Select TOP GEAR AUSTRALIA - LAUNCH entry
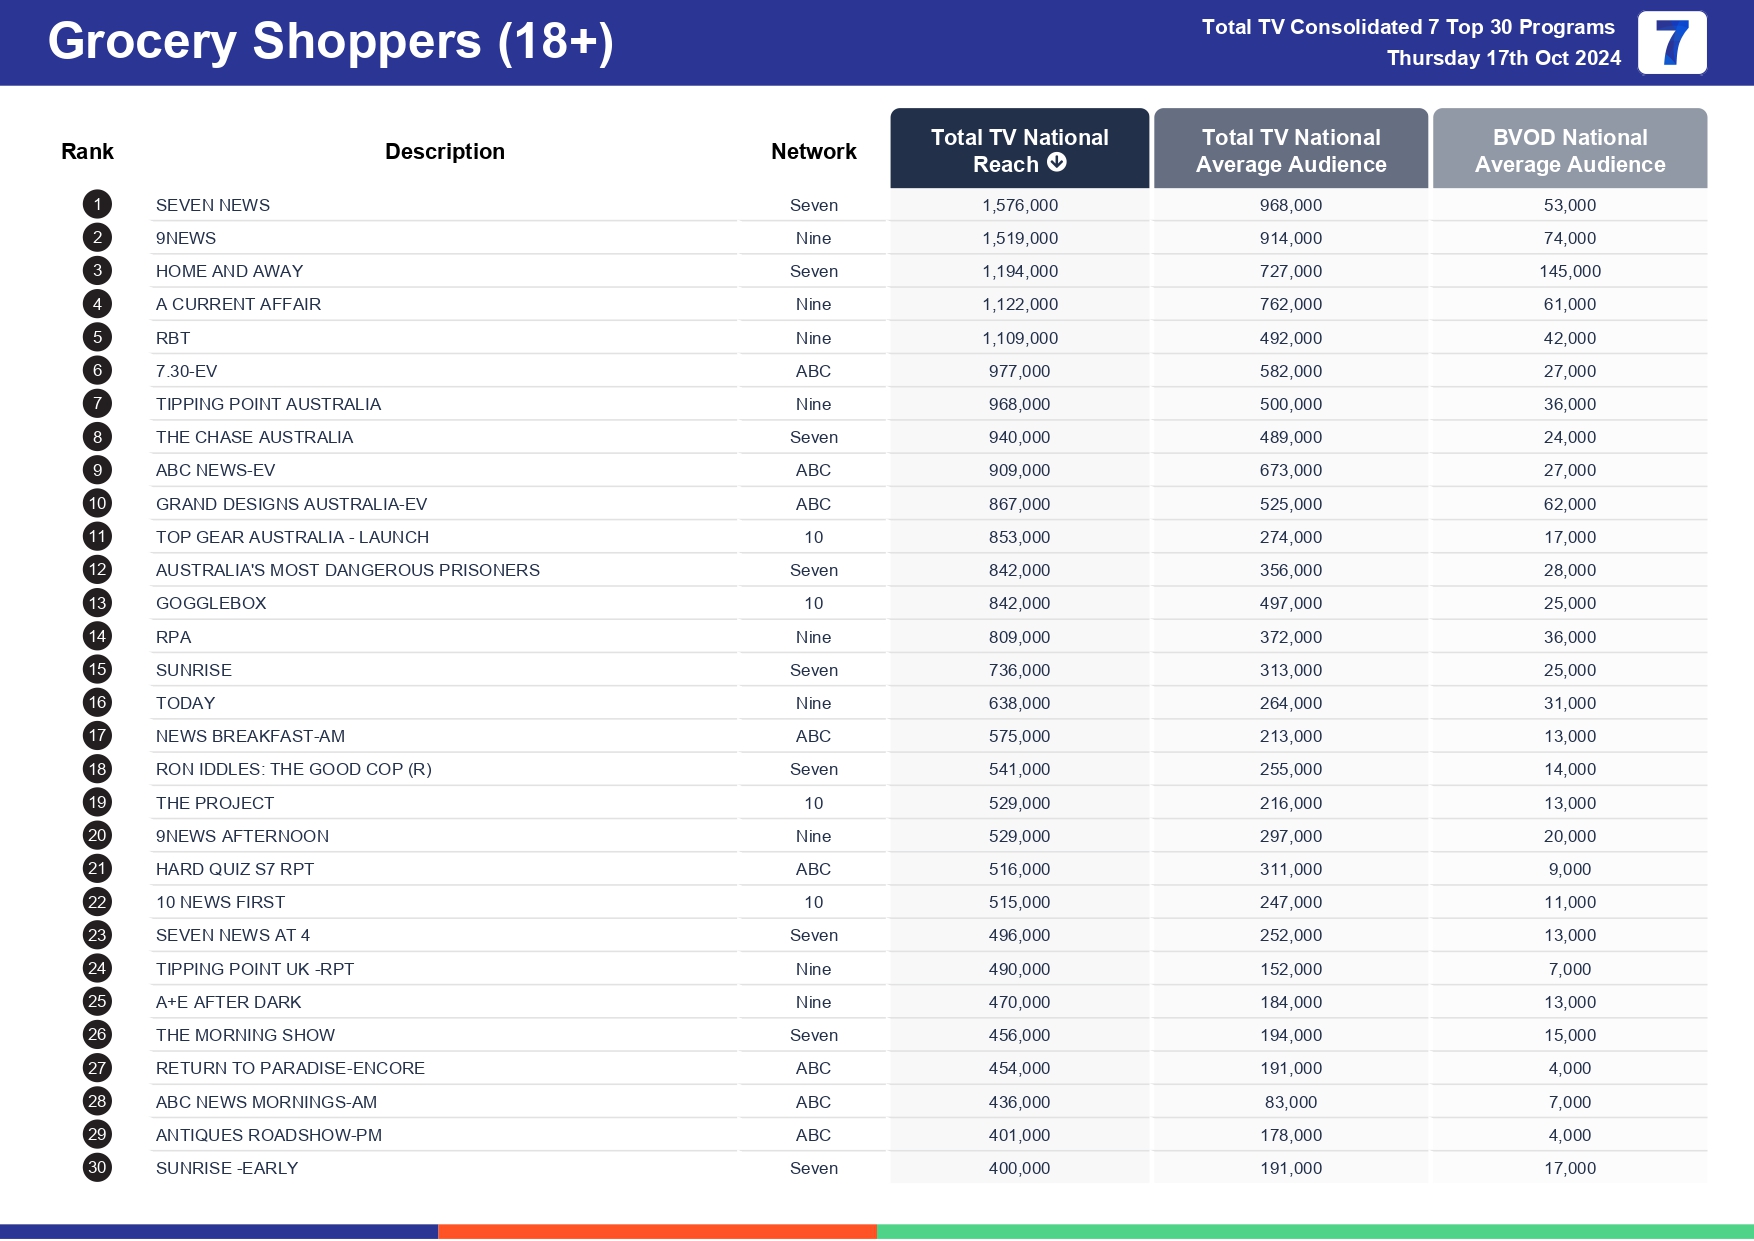This screenshot has width=1754, height=1241. pyautogui.click(x=292, y=538)
